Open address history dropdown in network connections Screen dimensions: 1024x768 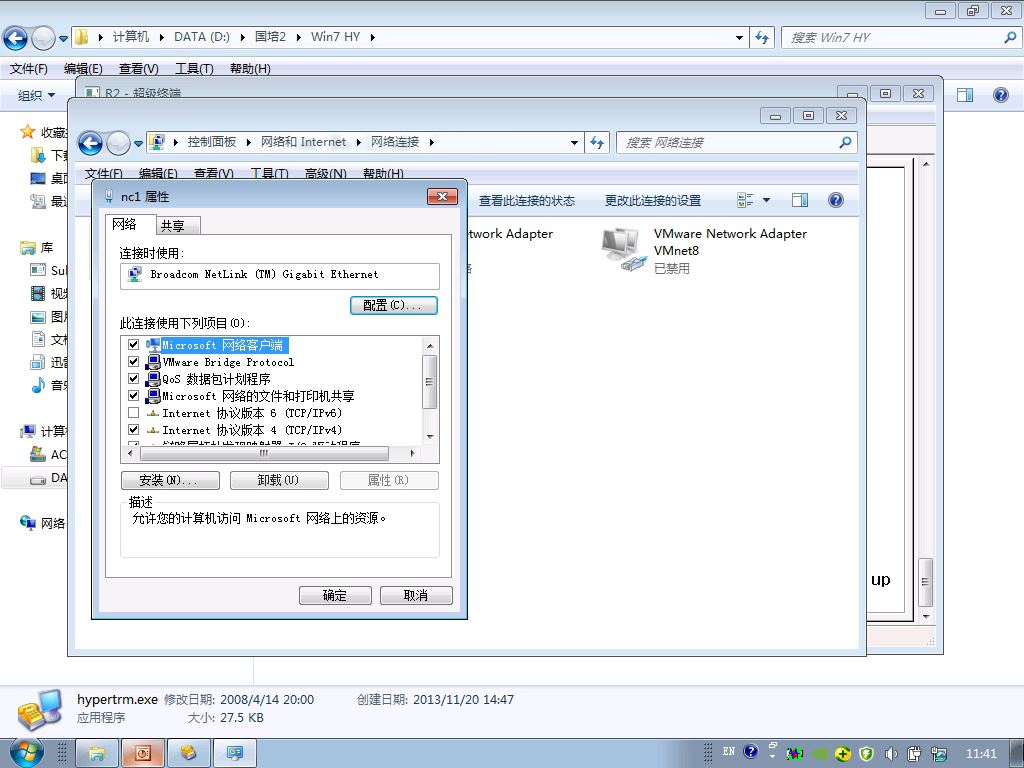point(574,142)
